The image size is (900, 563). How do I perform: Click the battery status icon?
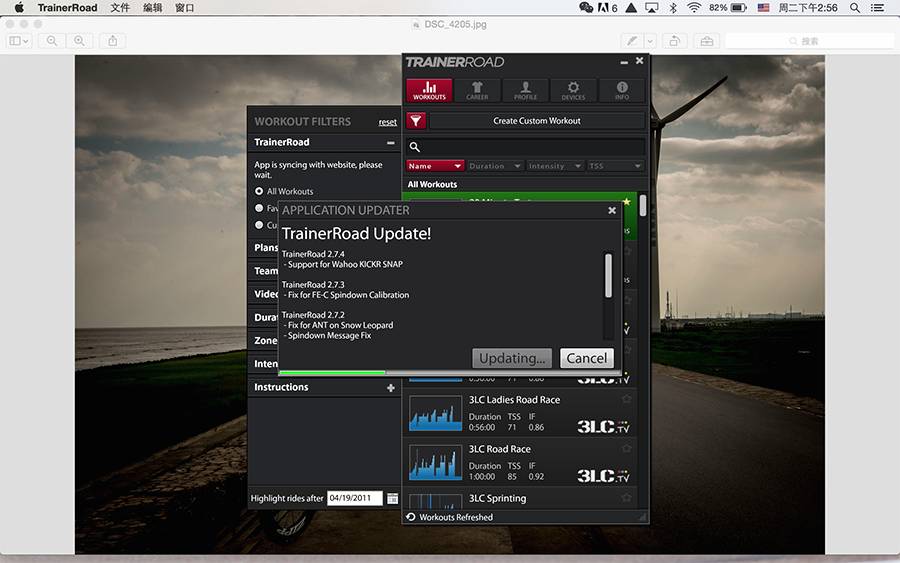pos(739,7)
